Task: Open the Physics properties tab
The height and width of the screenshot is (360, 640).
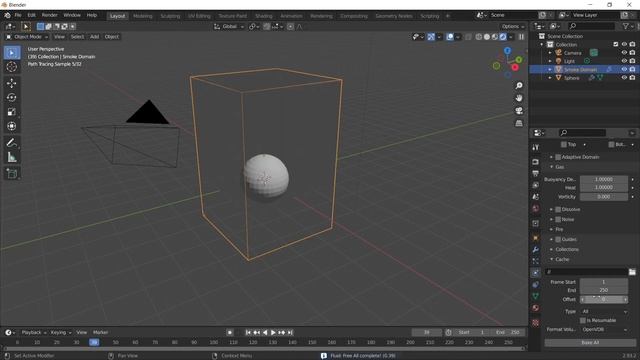Action: click(536, 273)
